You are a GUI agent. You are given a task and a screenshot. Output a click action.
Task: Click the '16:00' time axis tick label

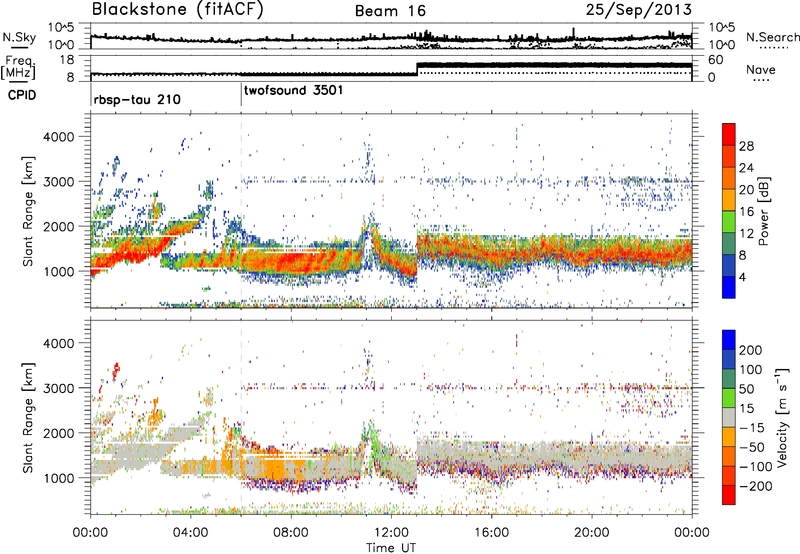click(x=491, y=533)
